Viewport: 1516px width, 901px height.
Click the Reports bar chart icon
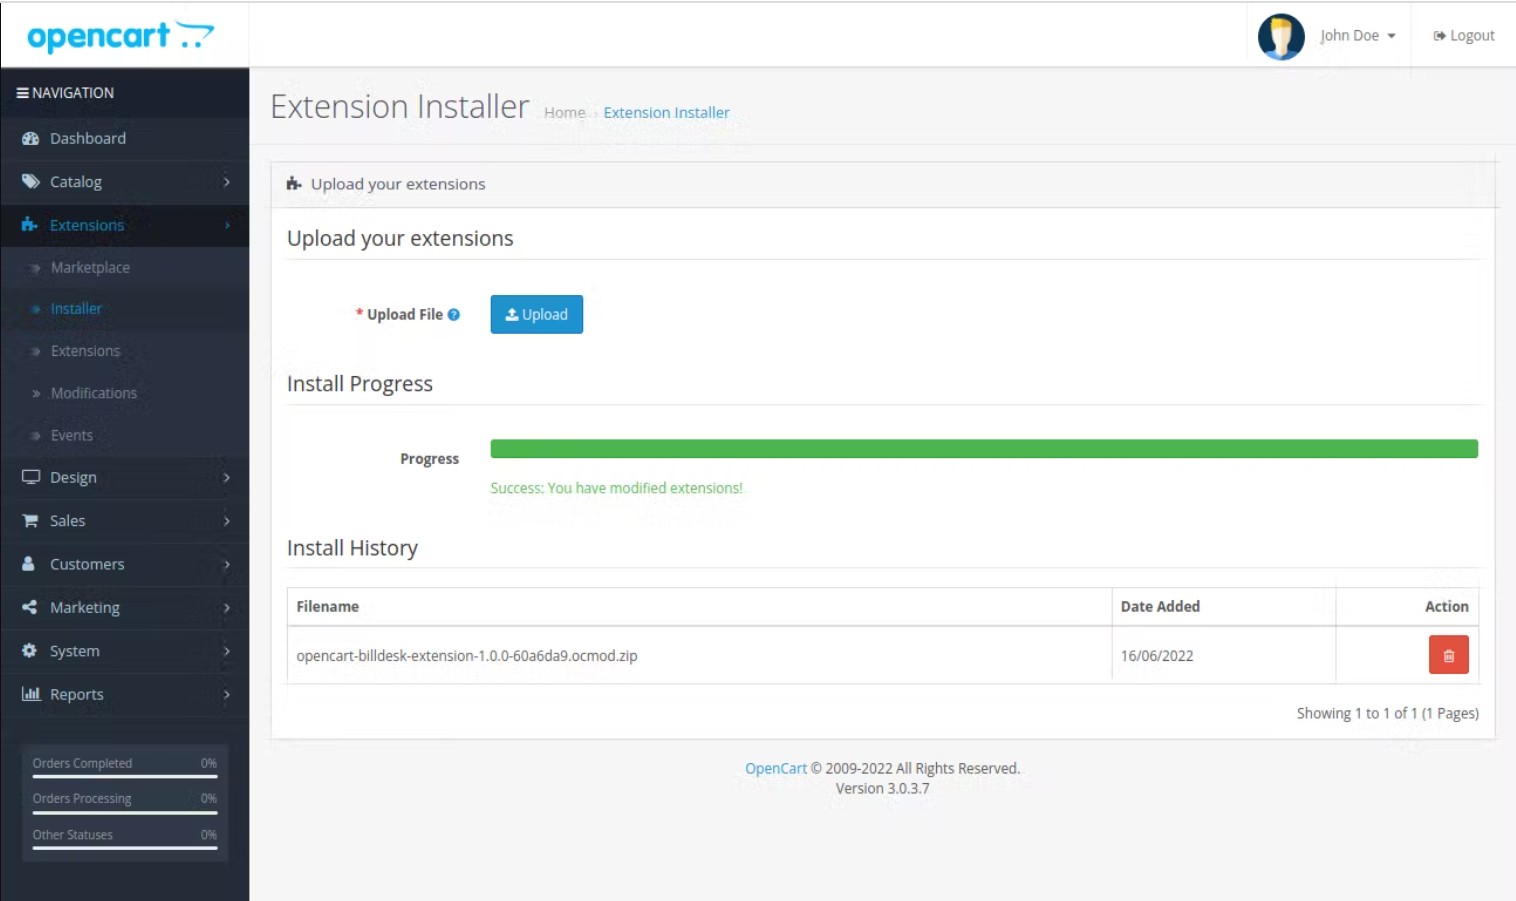point(31,694)
